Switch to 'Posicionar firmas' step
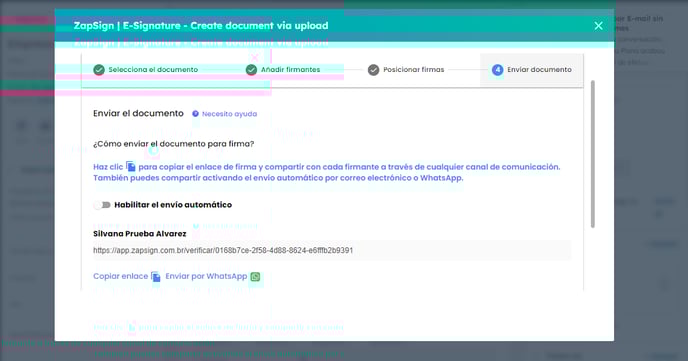The image size is (688, 361). [x=406, y=69]
